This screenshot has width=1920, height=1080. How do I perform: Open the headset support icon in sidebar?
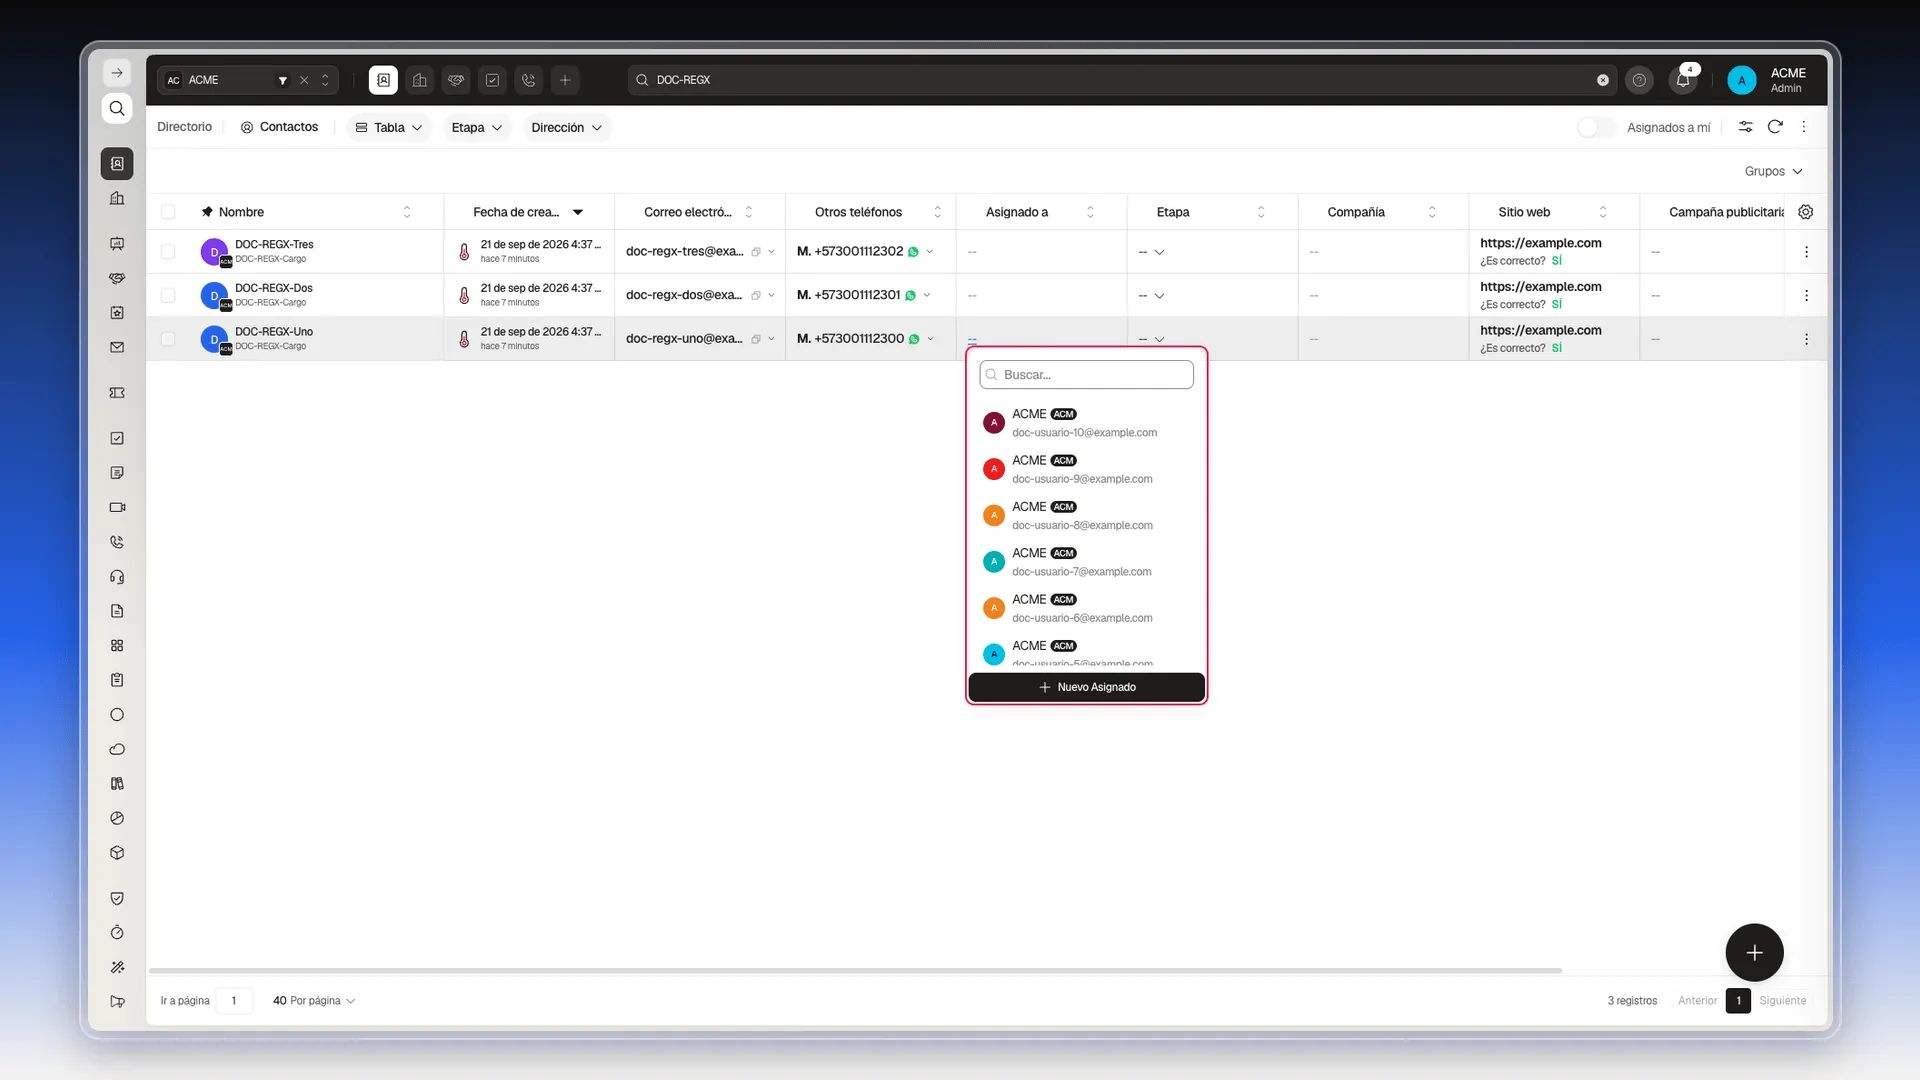point(117,577)
